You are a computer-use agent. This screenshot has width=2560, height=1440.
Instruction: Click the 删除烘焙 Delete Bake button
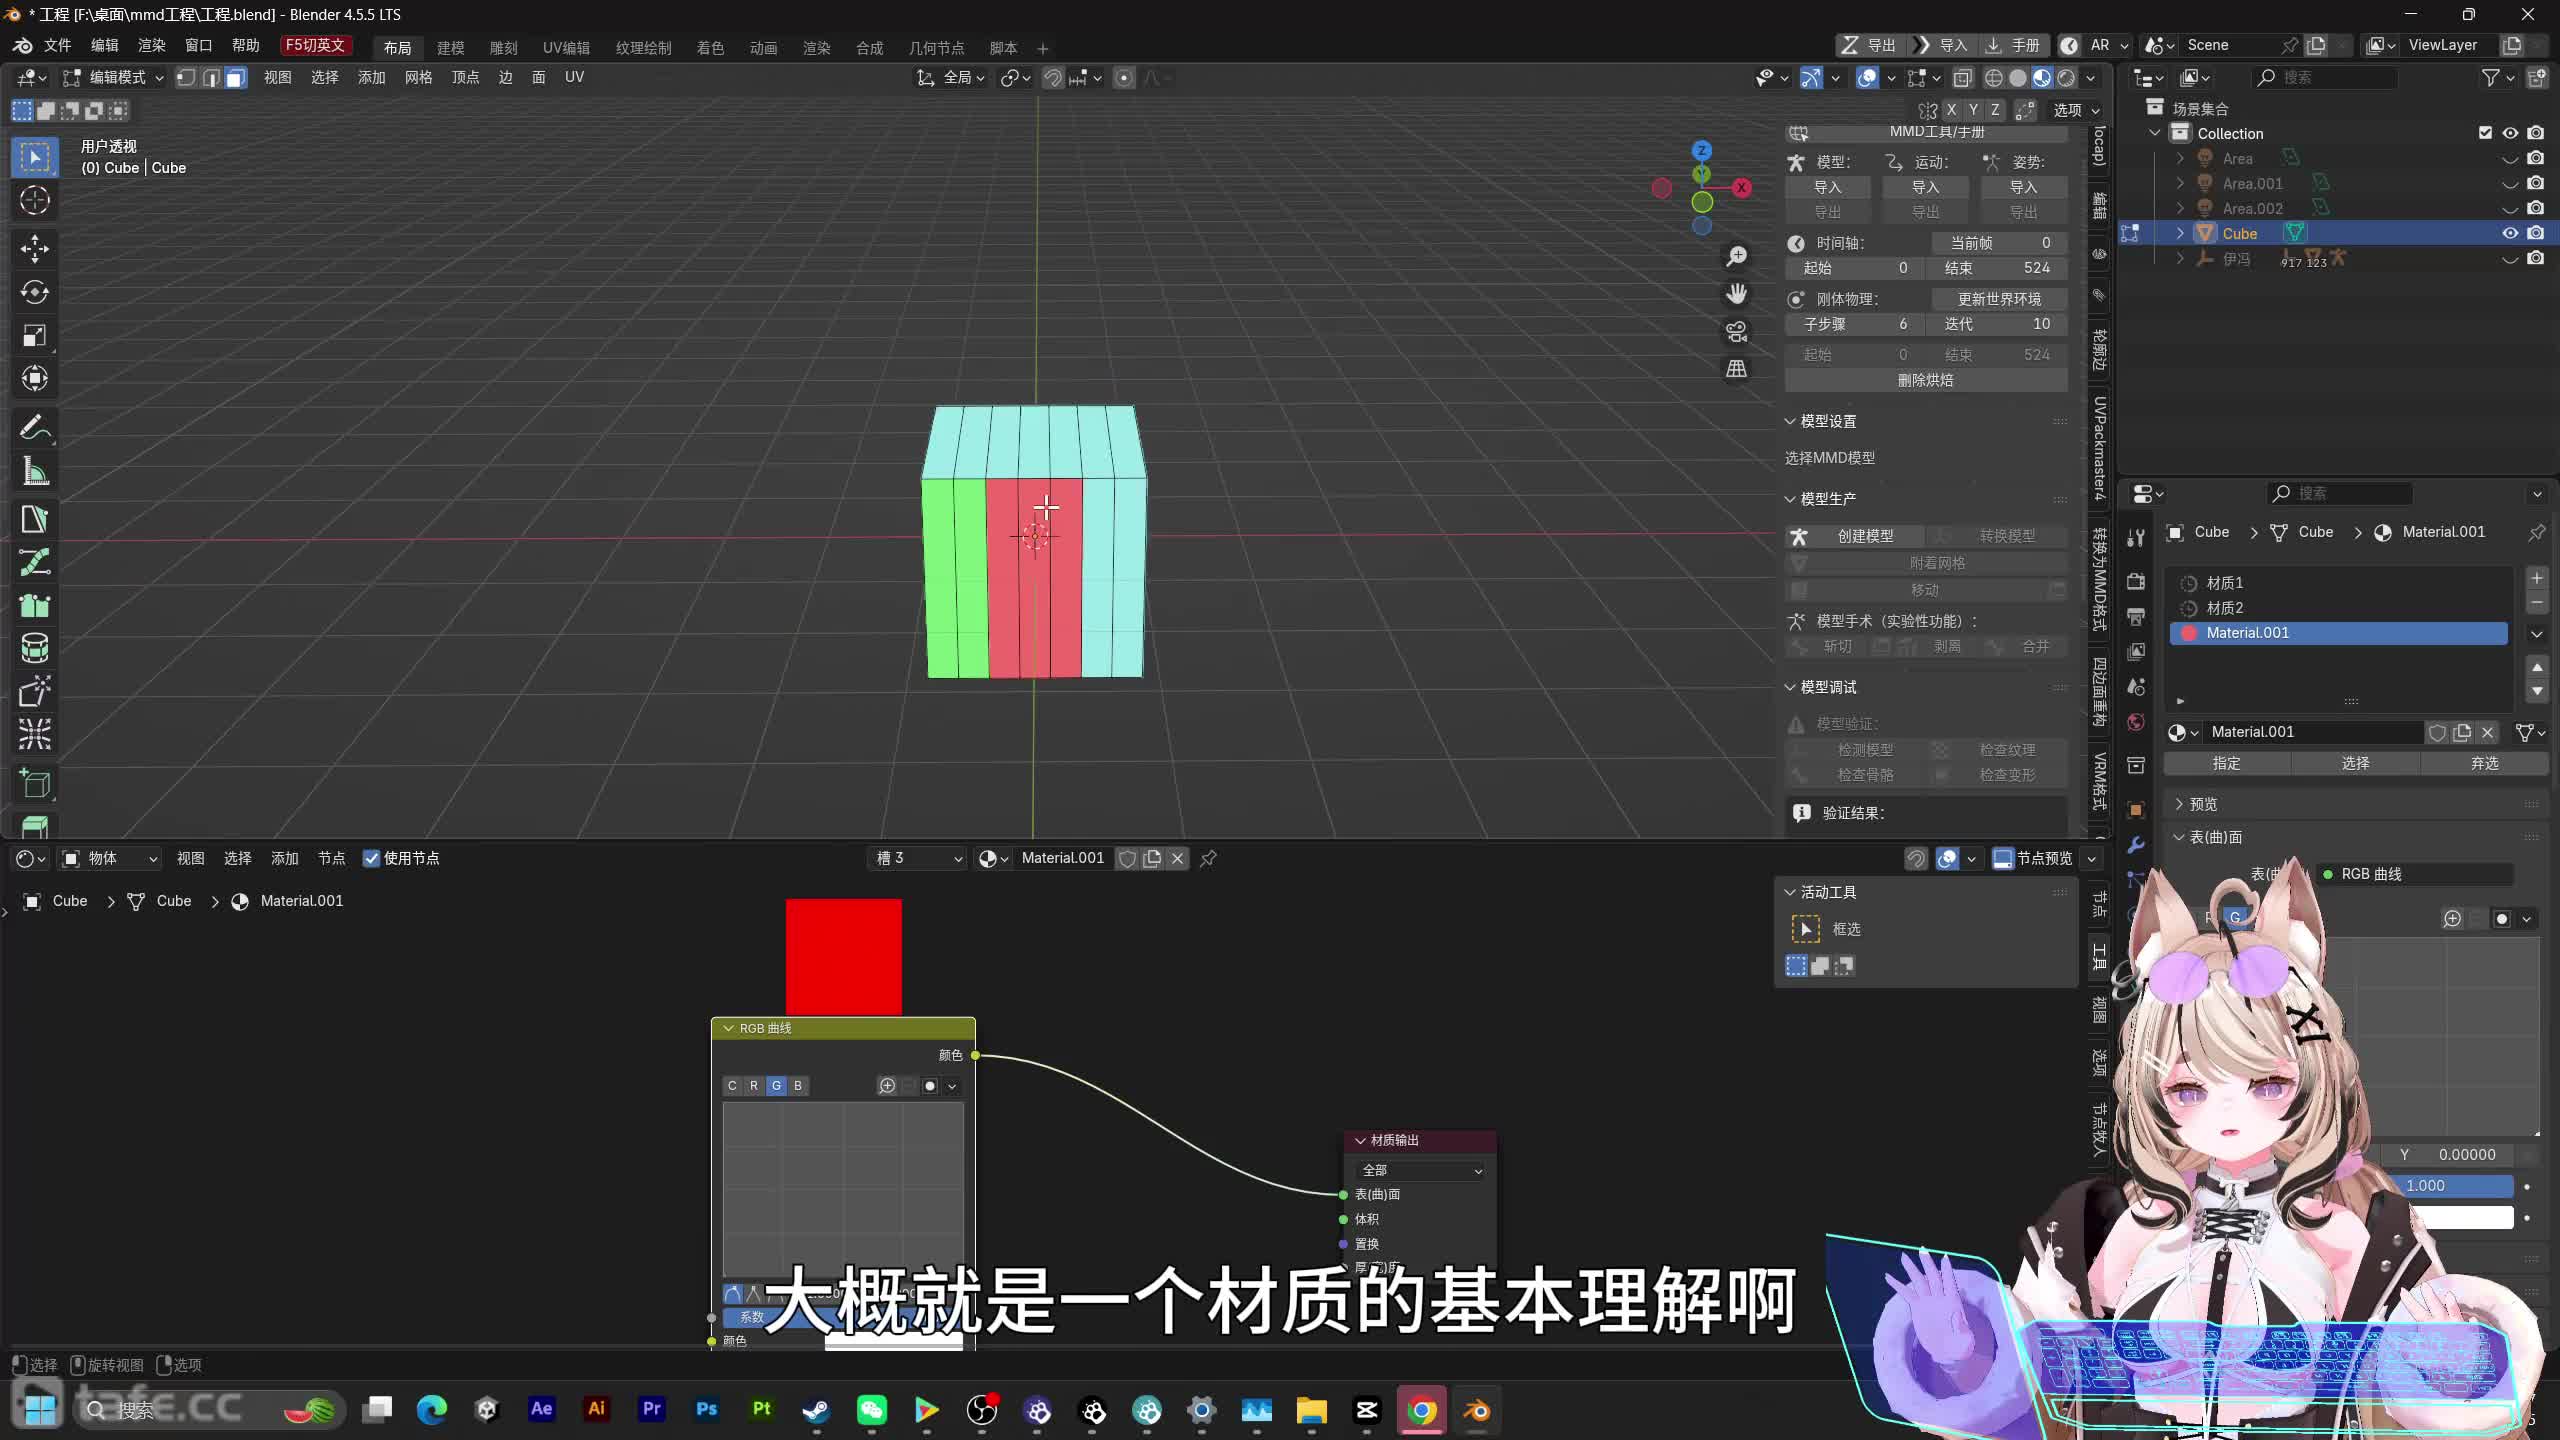[x=1925, y=380]
